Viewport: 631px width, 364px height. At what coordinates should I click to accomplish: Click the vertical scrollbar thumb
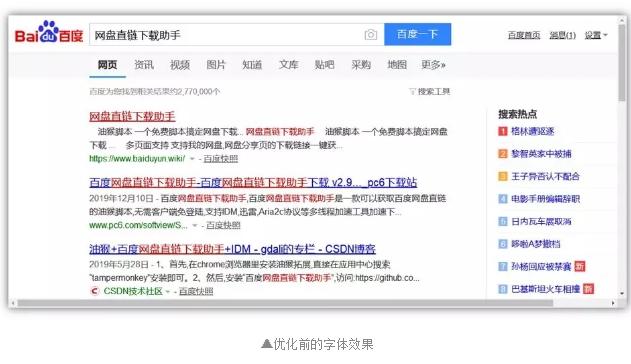point(622,62)
